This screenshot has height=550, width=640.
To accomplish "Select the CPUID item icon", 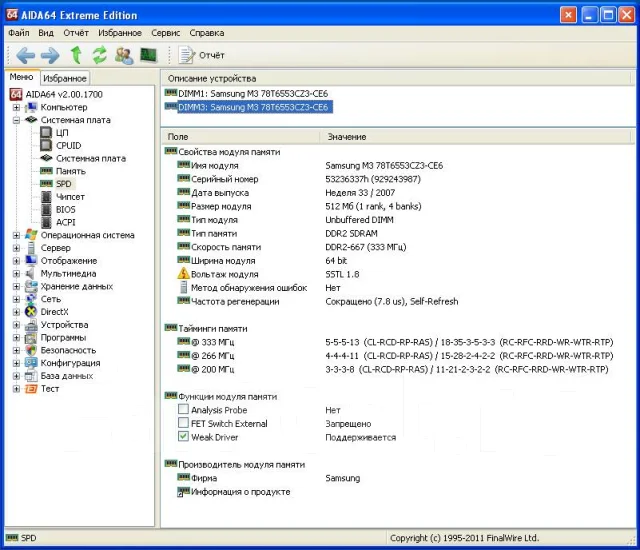I will tap(46, 145).
